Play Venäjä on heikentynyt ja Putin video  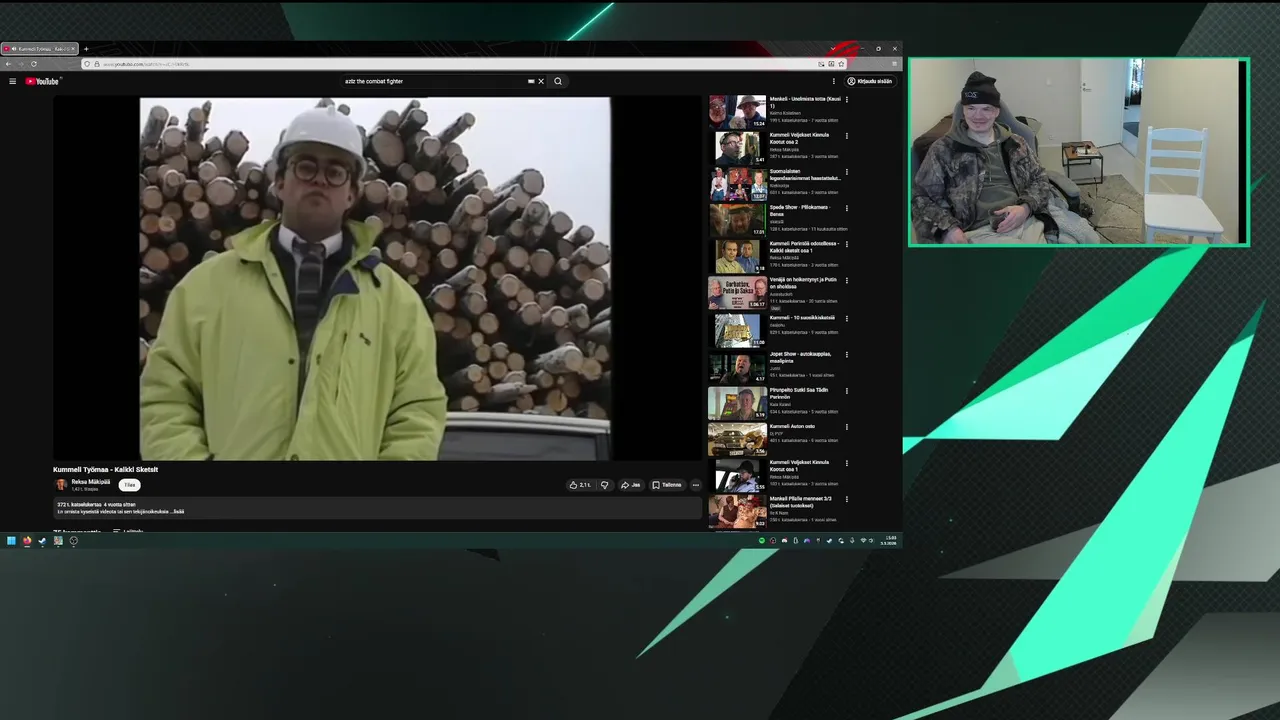[737, 292]
